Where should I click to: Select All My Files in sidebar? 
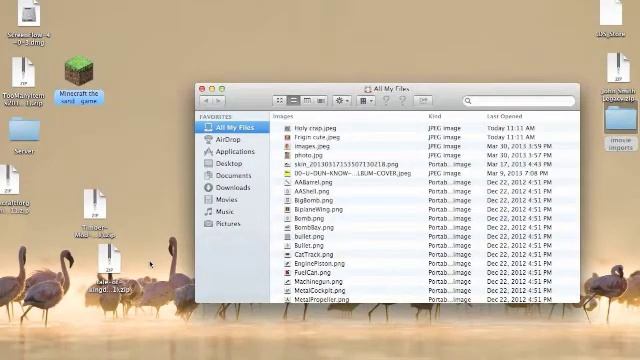232,127
